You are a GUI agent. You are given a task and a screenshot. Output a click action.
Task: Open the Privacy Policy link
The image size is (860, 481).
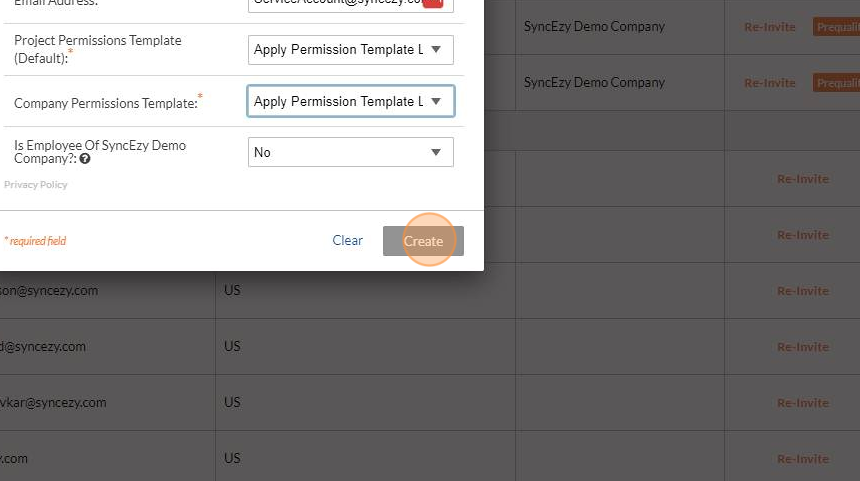[x=36, y=185]
